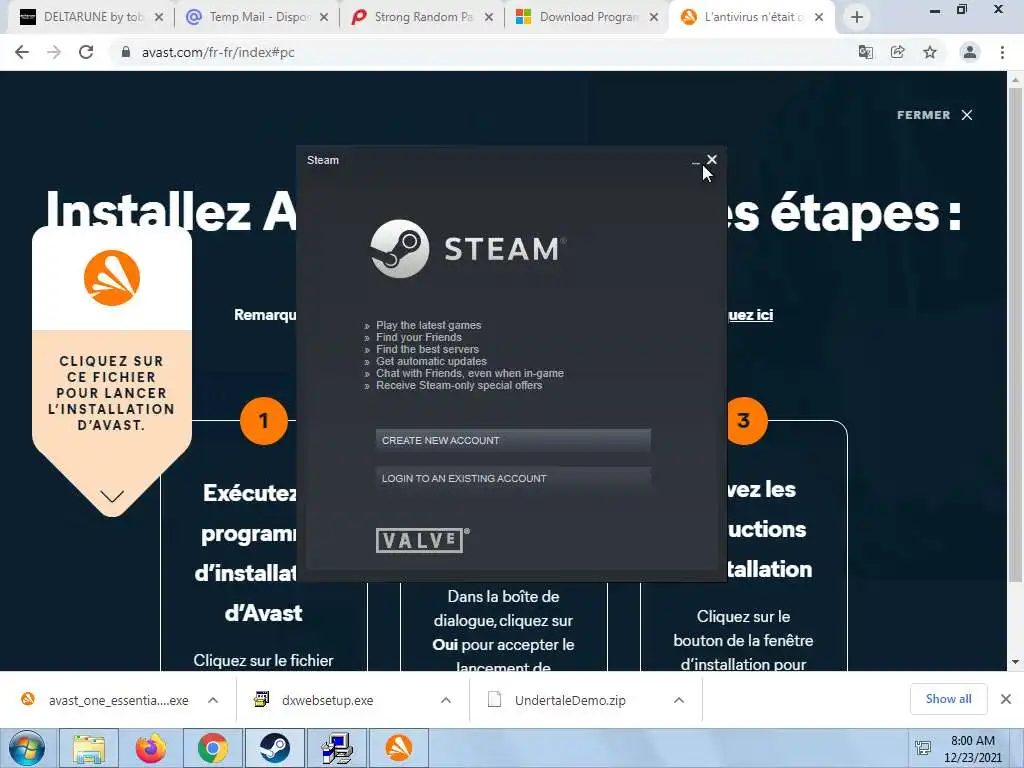Open the Chrome profile menu
Screen dimensions: 1024x768
pyautogui.click(x=970, y=52)
